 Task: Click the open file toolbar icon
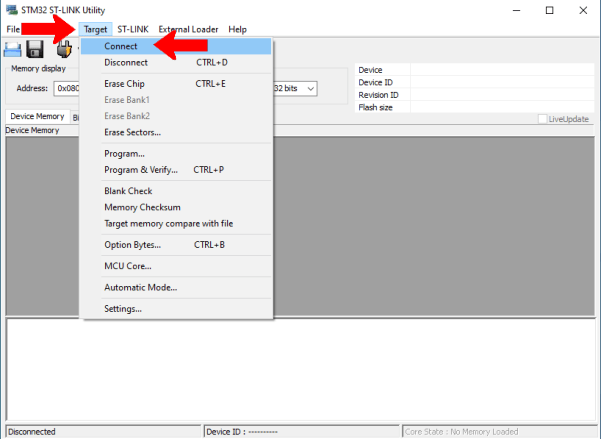click(x=13, y=49)
